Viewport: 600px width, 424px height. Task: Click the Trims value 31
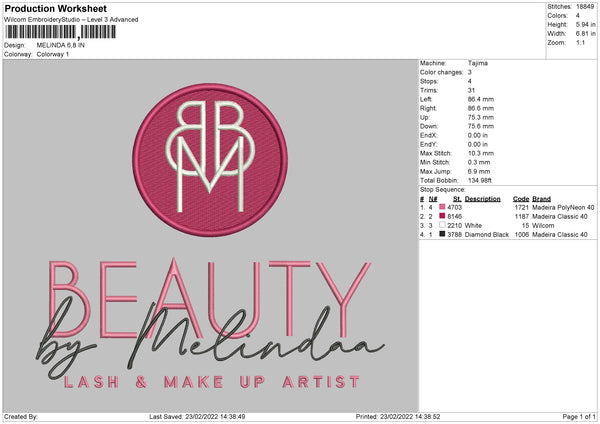[471, 90]
